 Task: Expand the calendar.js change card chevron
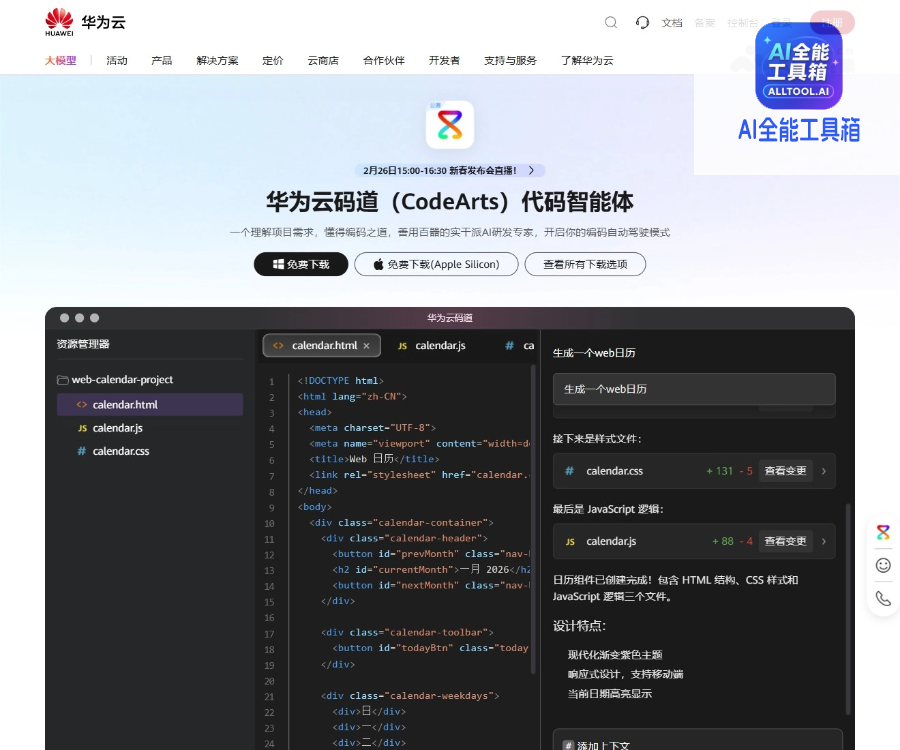click(824, 541)
